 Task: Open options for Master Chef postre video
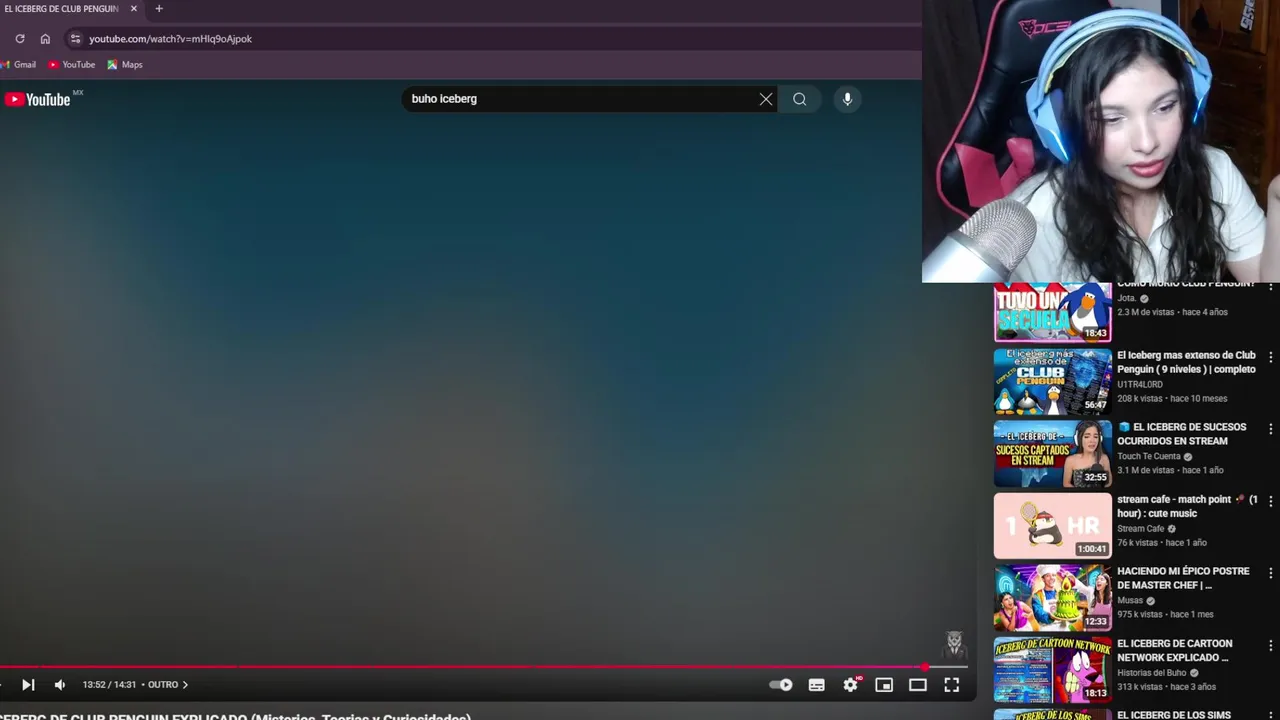1271,573
